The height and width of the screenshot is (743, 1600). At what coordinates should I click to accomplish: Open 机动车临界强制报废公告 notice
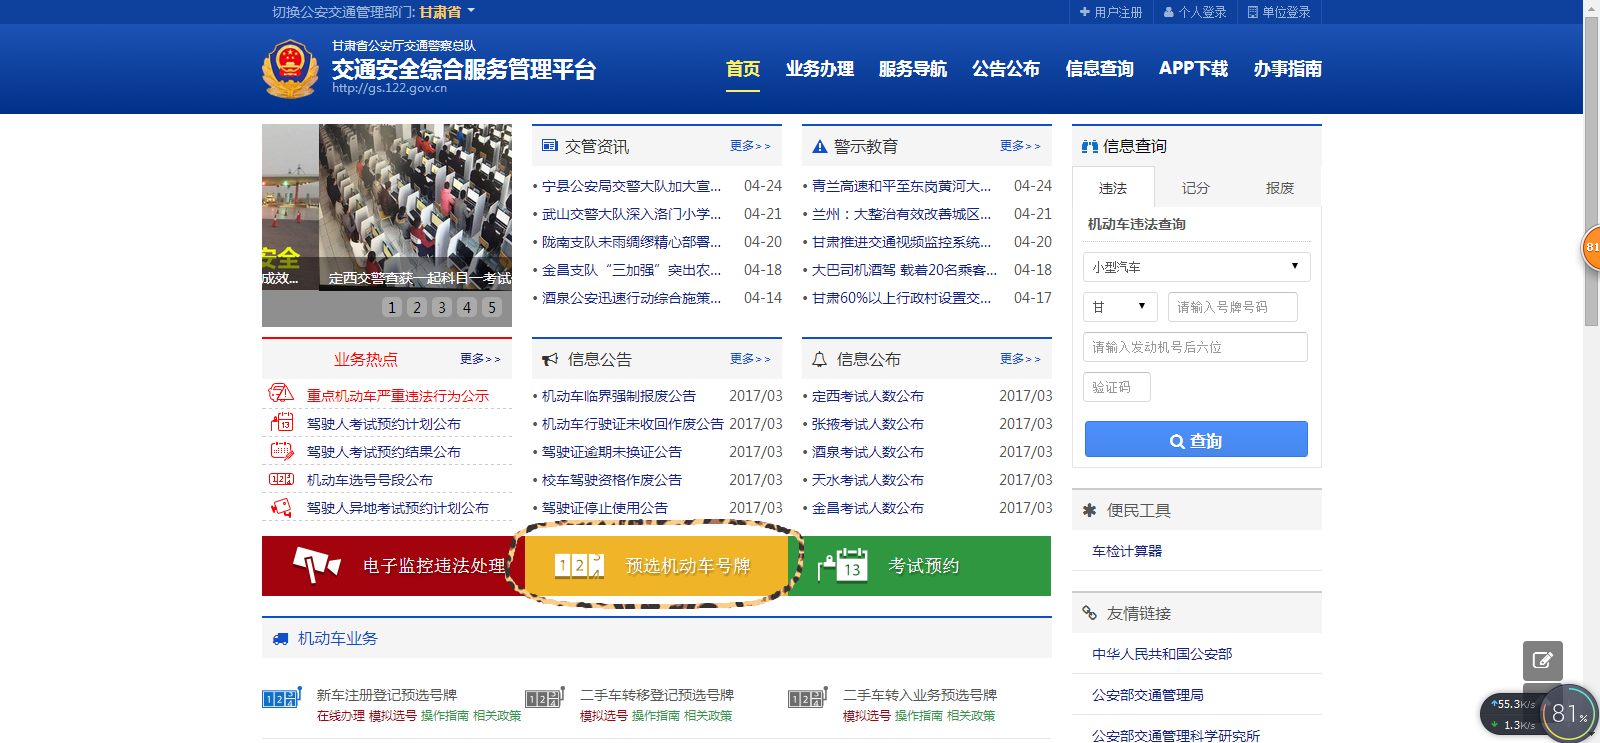coord(619,396)
